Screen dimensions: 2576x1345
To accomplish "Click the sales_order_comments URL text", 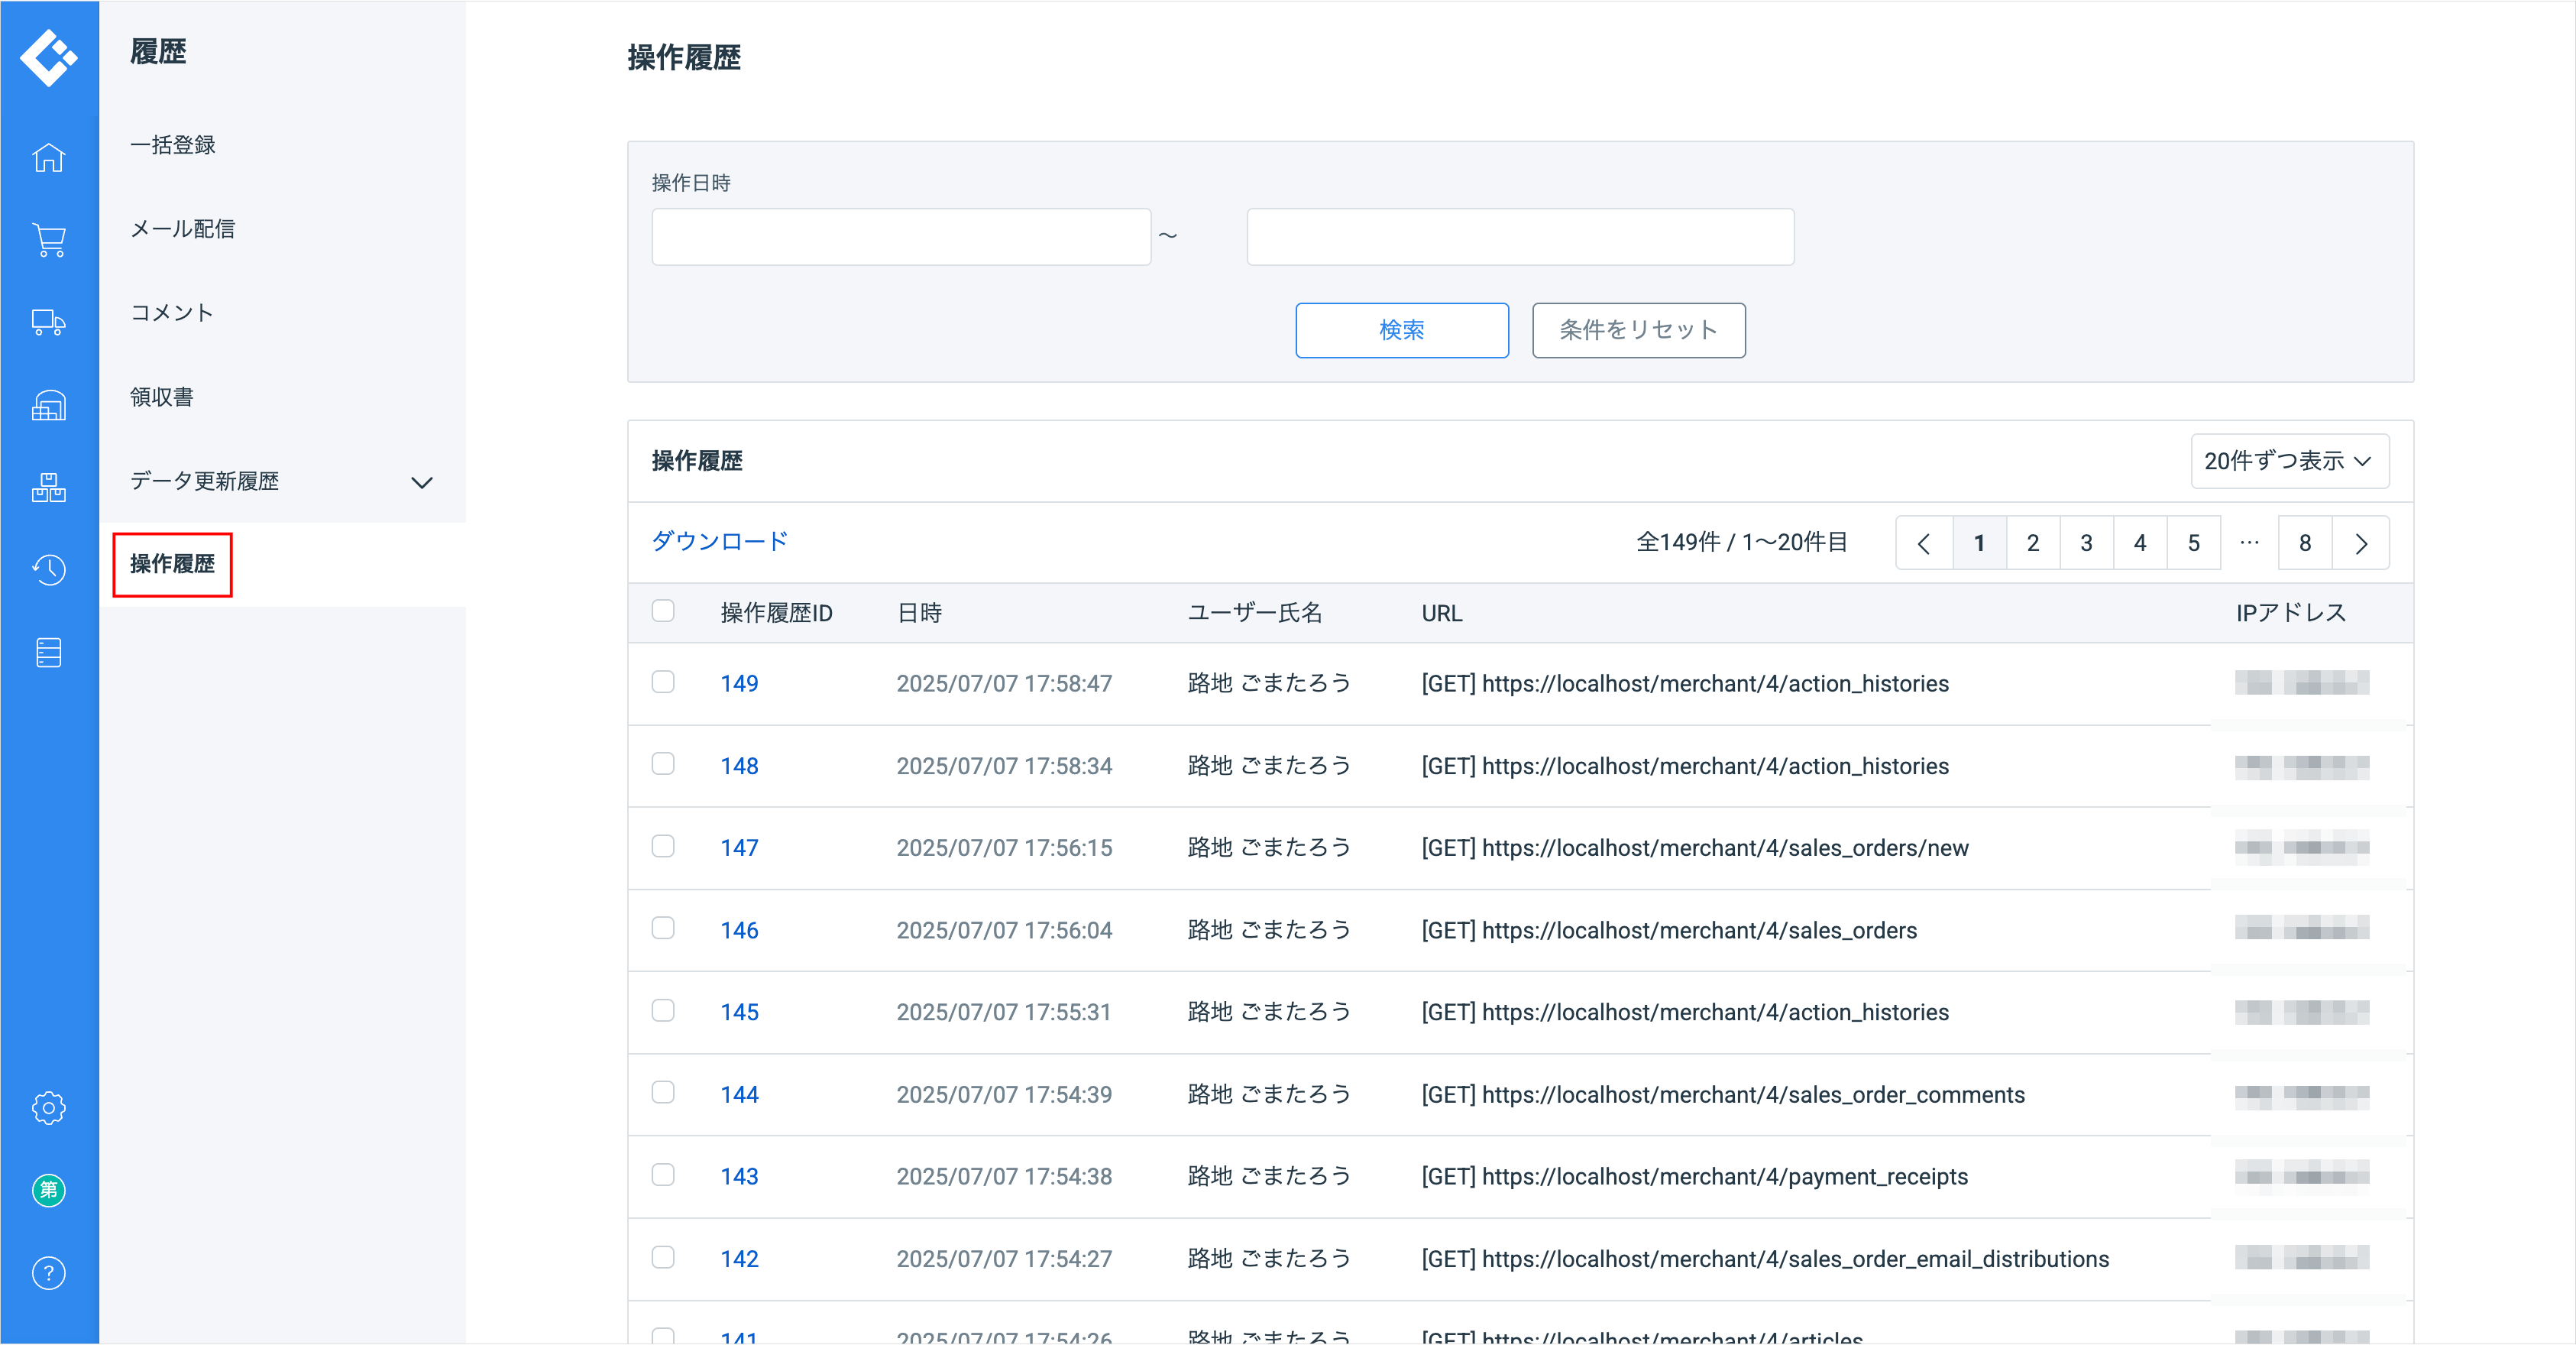I will pyautogui.click(x=1723, y=1094).
